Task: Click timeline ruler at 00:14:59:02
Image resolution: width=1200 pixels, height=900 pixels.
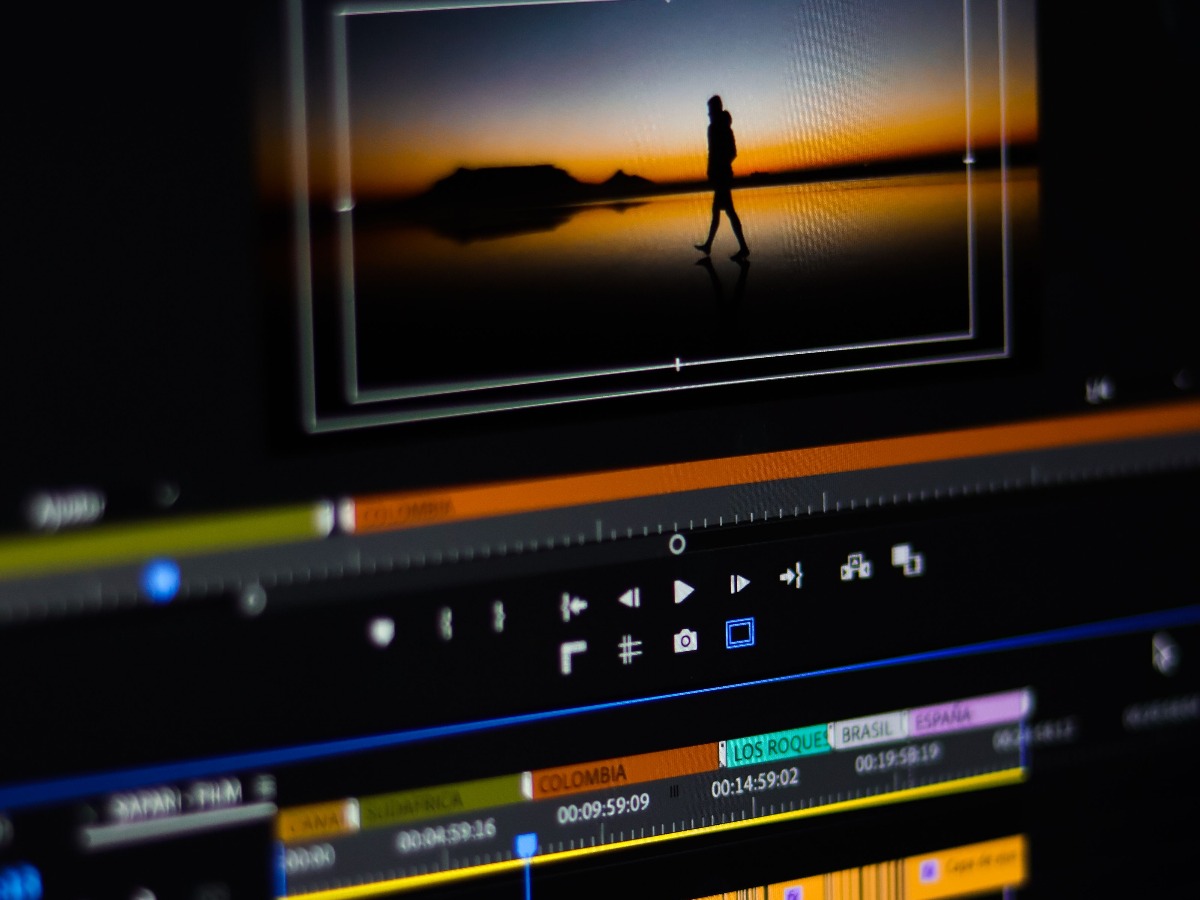Action: point(755,782)
